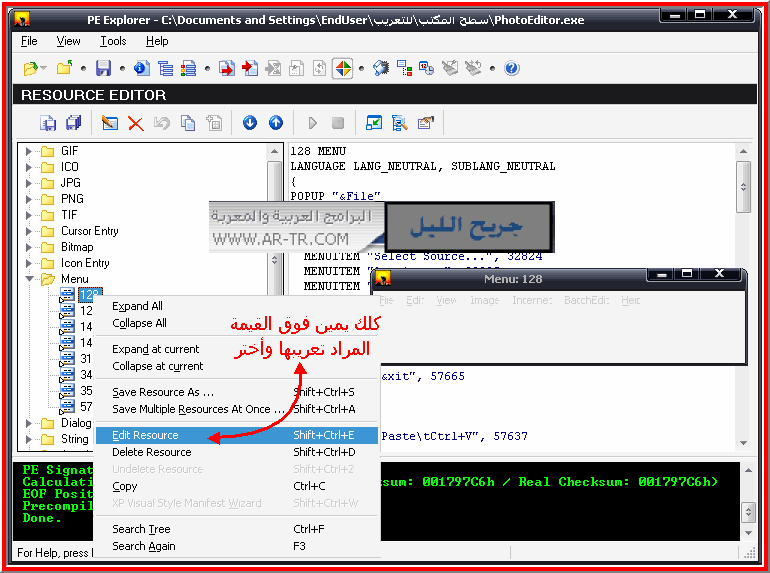Click the Edit Resource pencil icon
Viewport: 770px width, 573px height.
(x=110, y=123)
